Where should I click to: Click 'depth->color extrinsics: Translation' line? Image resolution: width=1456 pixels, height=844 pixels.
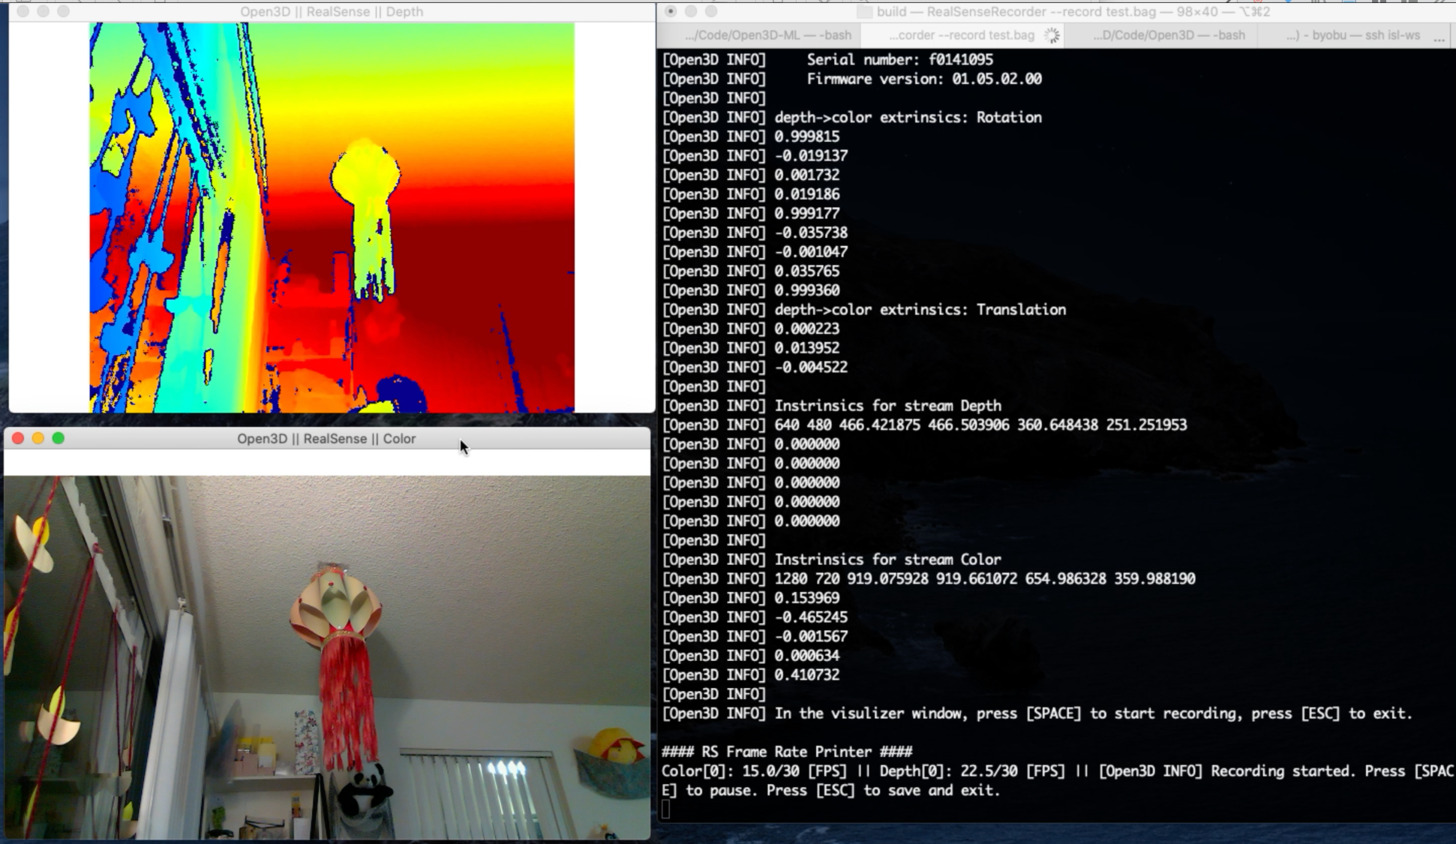pyautogui.click(x=920, y=310)
